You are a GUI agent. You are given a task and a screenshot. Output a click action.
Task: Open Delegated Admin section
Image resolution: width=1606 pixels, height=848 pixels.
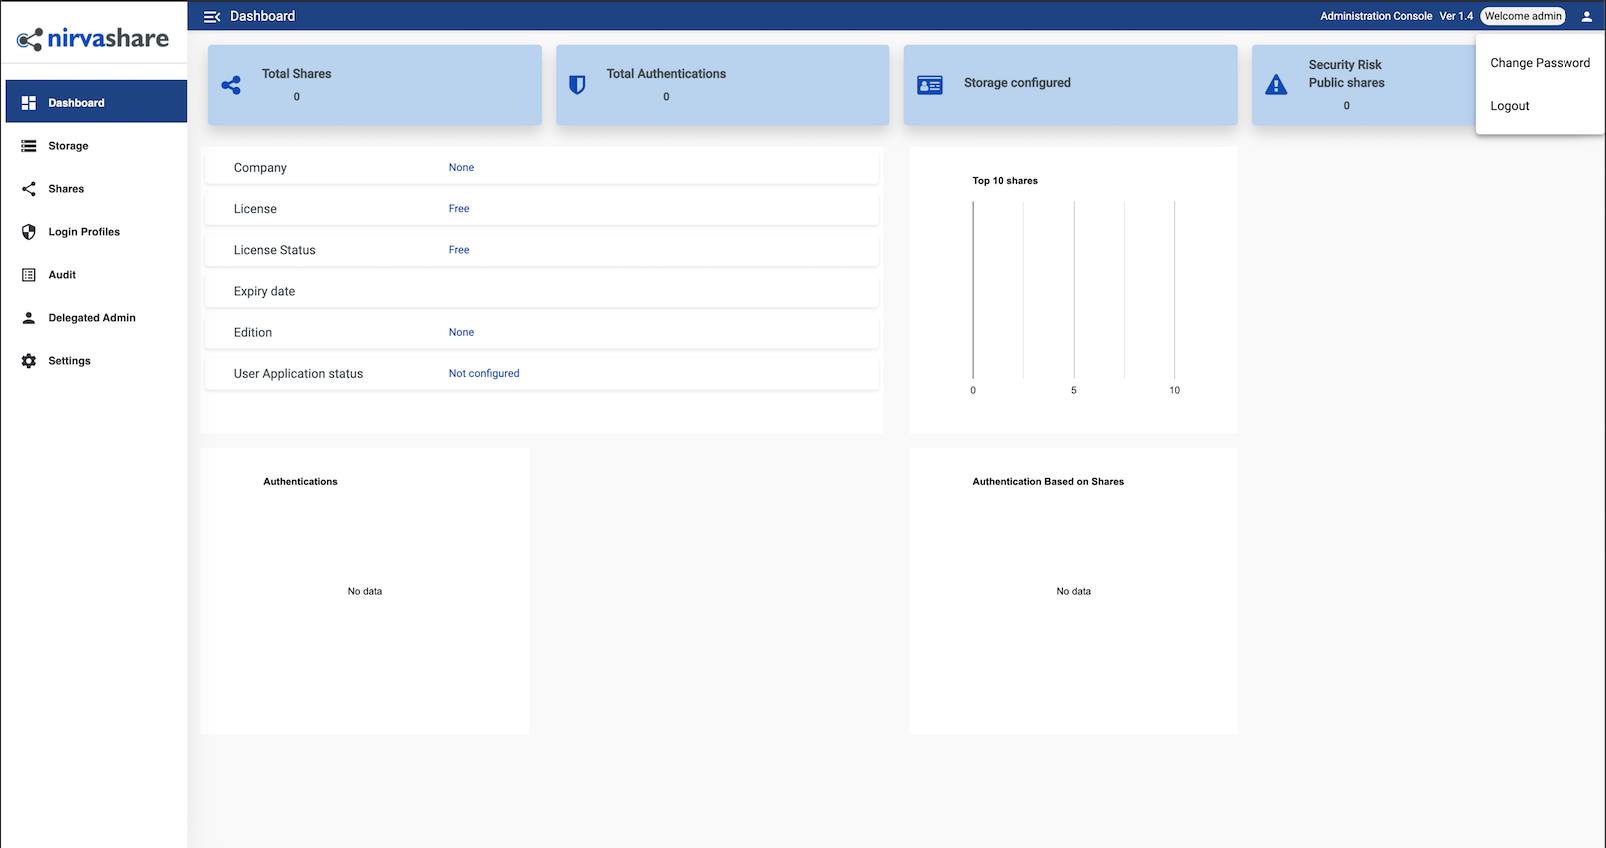click(92, 318)
